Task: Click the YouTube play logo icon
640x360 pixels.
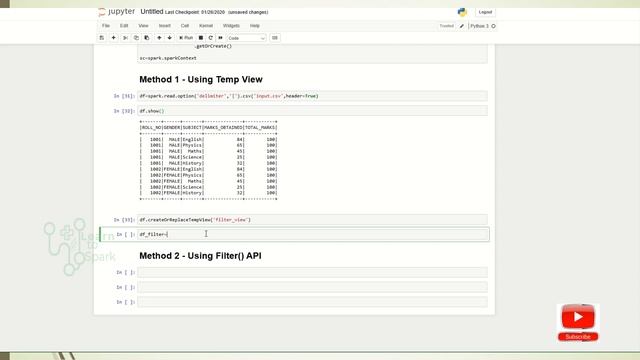Action: (578, 317)
